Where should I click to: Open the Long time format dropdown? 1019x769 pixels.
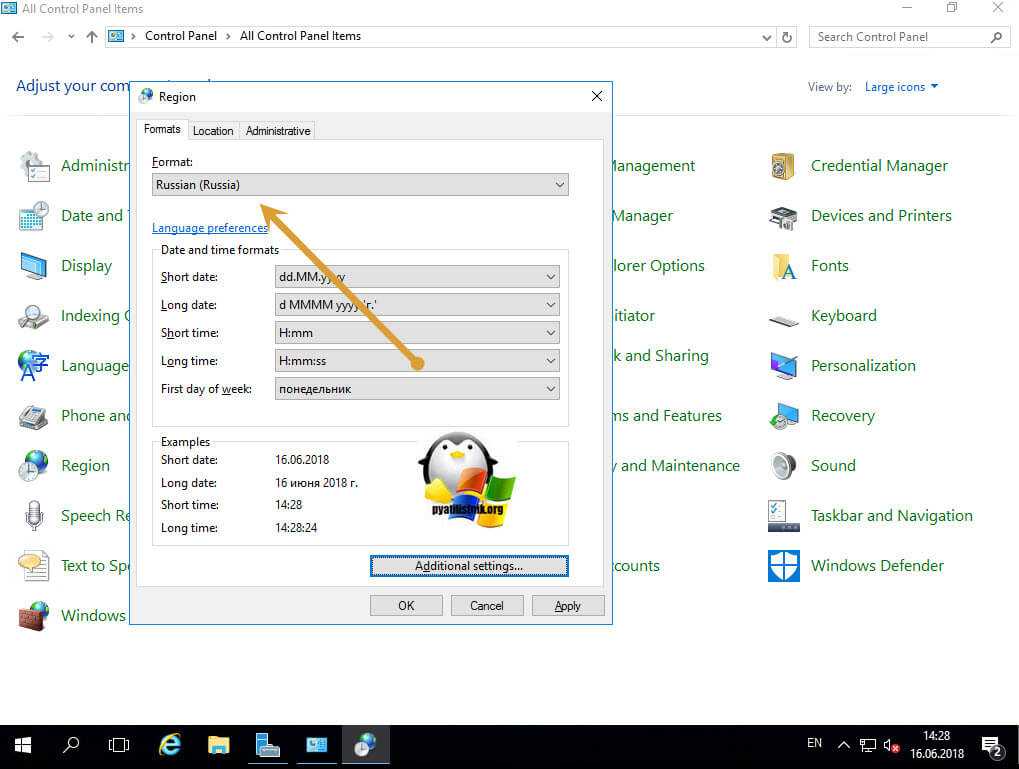point(417,361)
